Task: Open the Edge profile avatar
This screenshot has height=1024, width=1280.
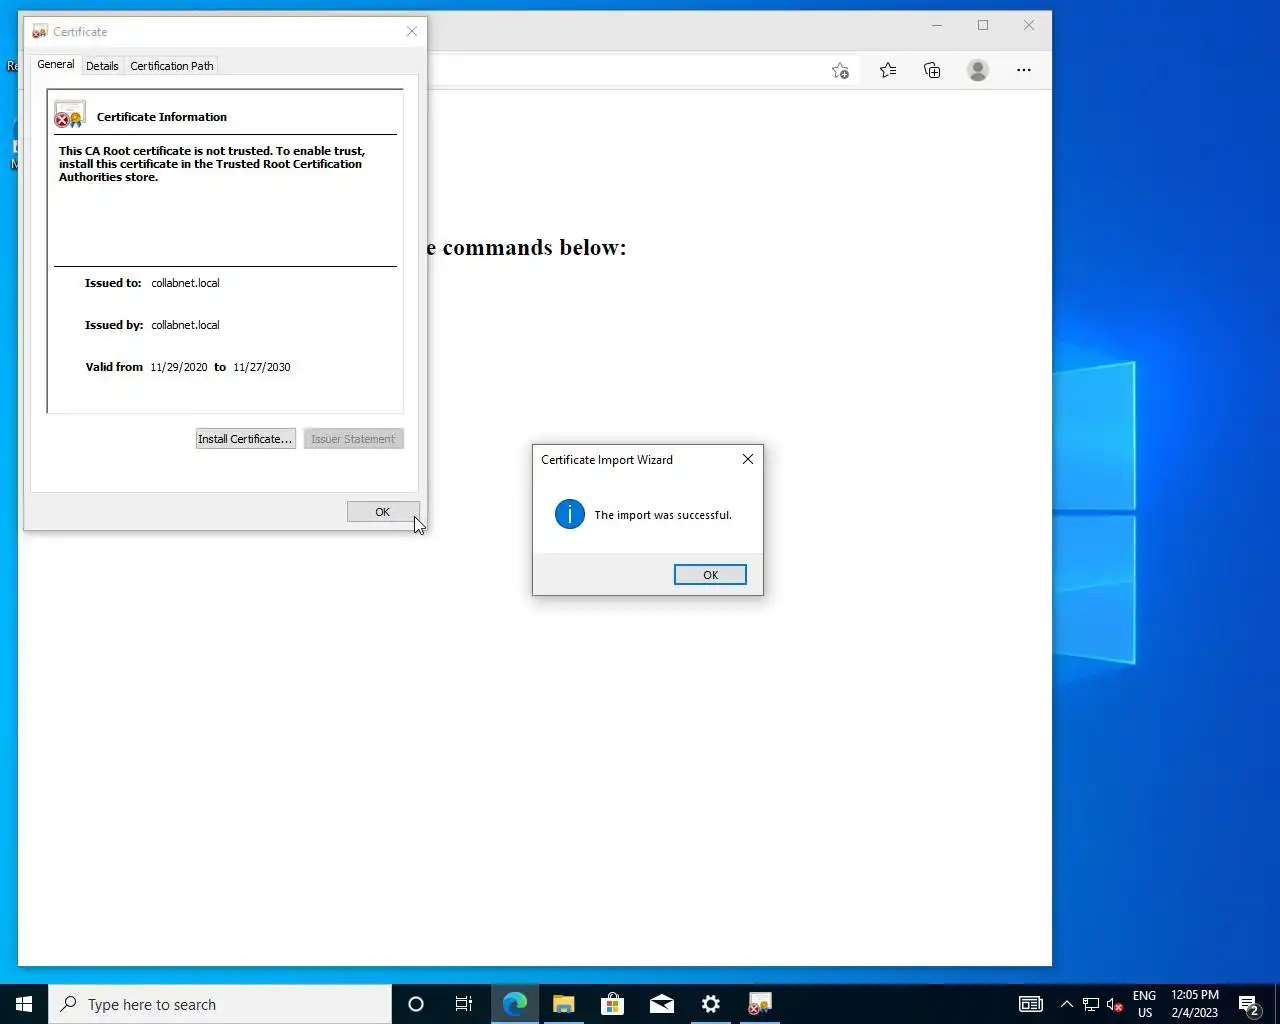Action: pos(978,70)
